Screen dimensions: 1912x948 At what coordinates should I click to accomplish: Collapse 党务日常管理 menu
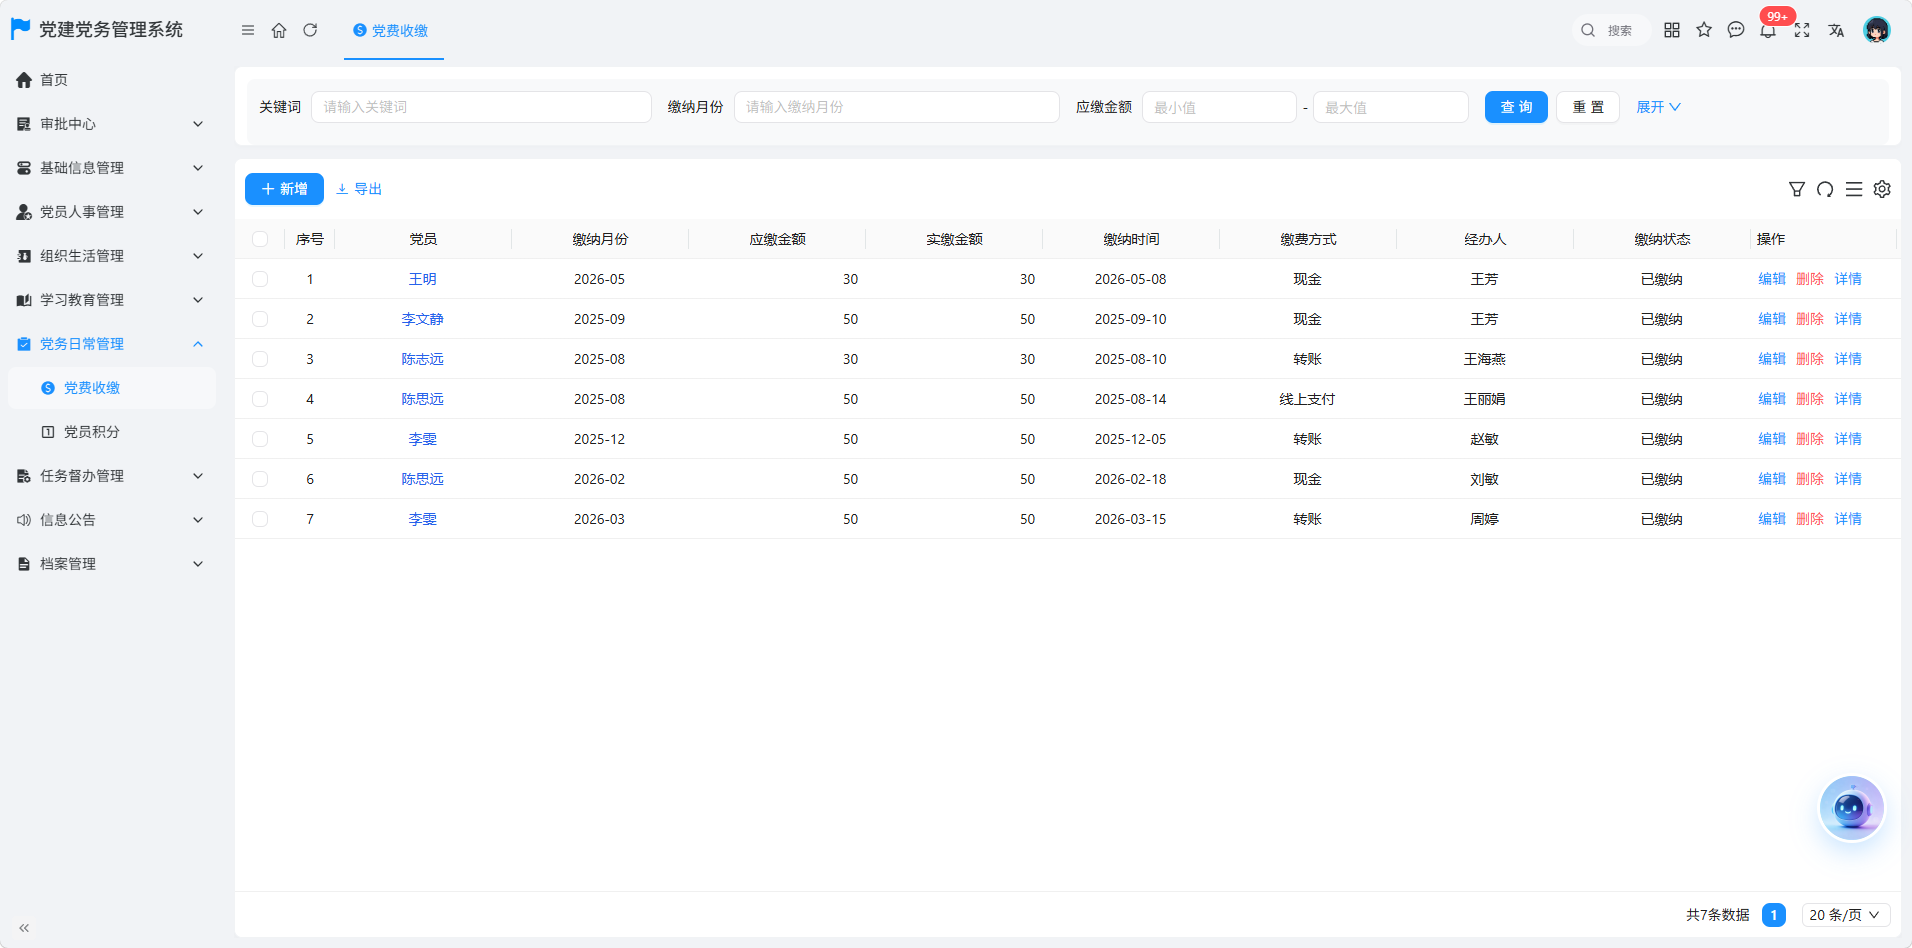click(x=110, y=344)
